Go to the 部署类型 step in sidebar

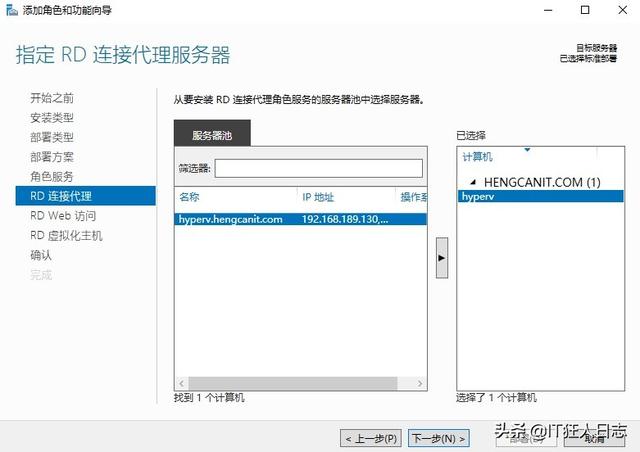[52, 137]
